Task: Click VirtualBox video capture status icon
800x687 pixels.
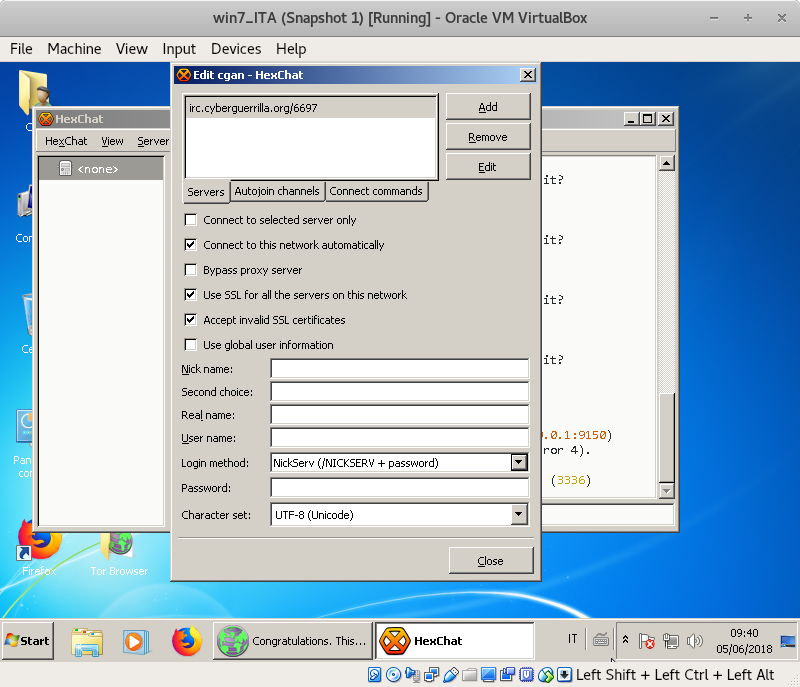Action: pyautogui.click(x=507, y=675)
